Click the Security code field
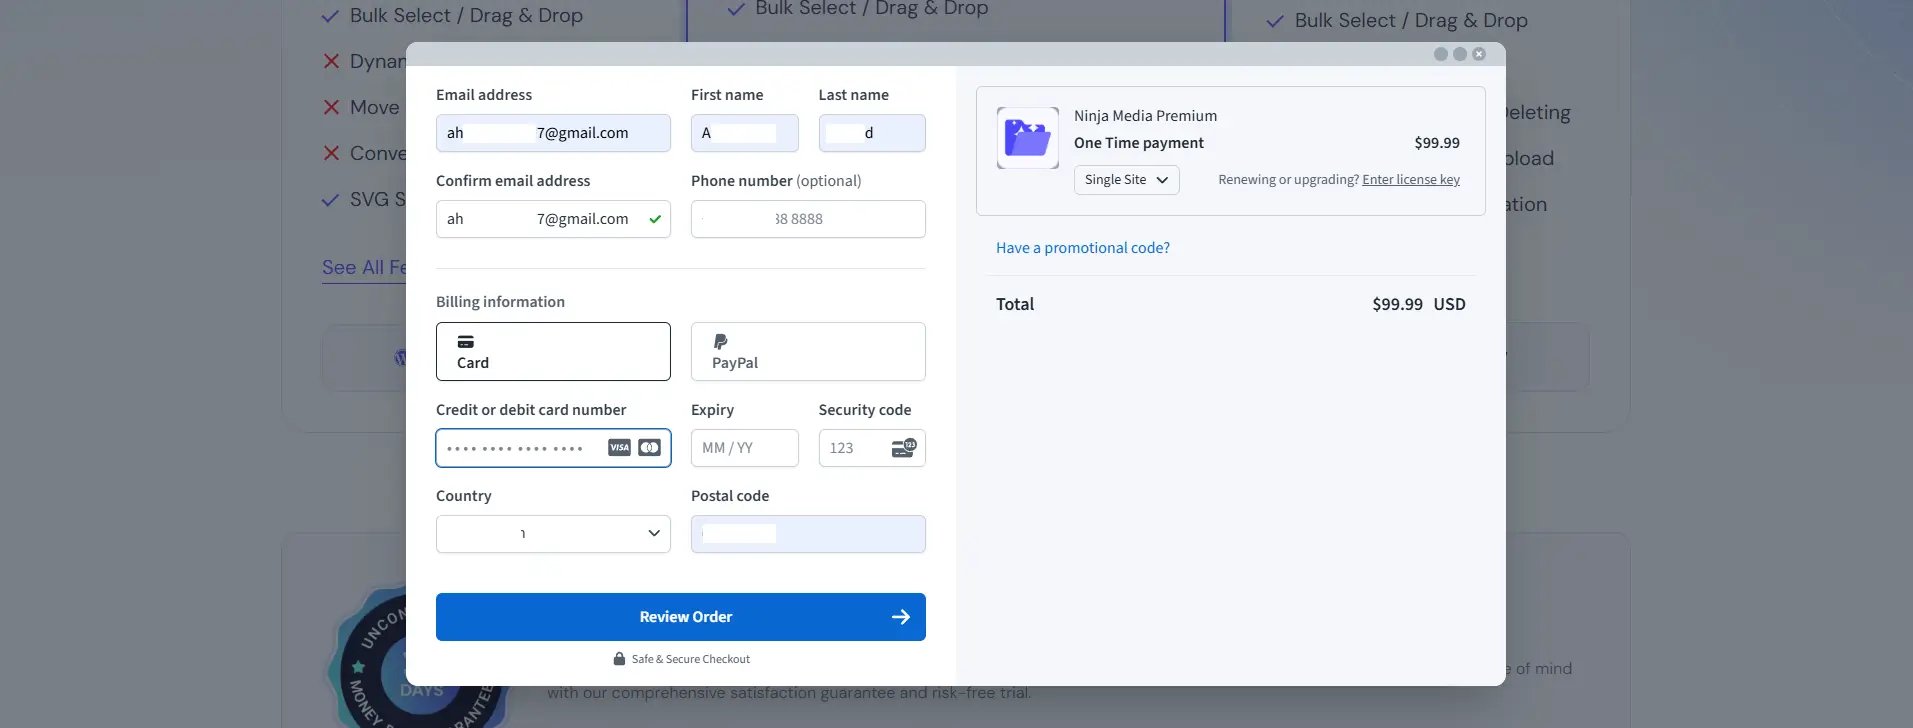The width and height of the screenshot is (1913, 728). pyautogui.click(x=872, y=448)
